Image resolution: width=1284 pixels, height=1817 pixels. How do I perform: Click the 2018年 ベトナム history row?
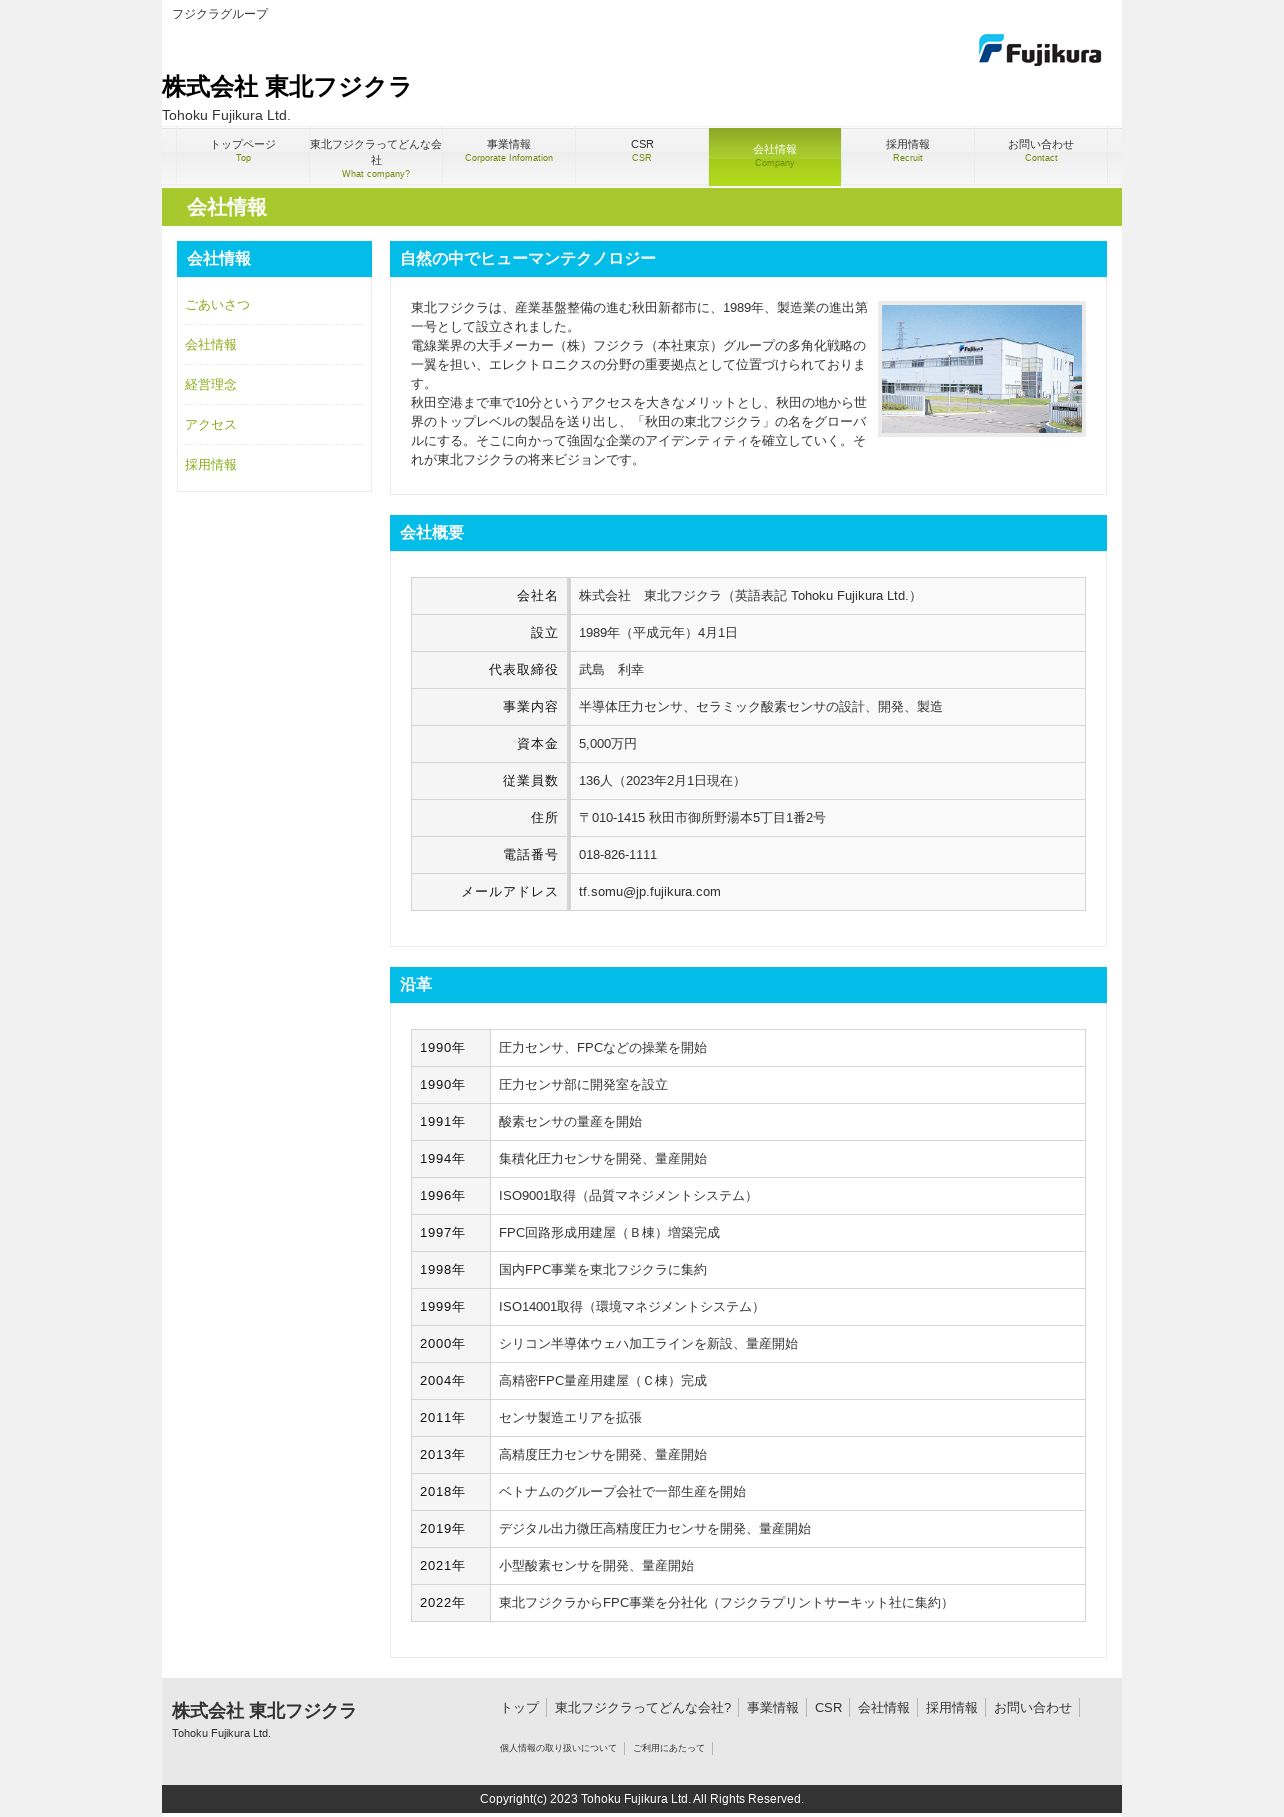(748, 1492)
